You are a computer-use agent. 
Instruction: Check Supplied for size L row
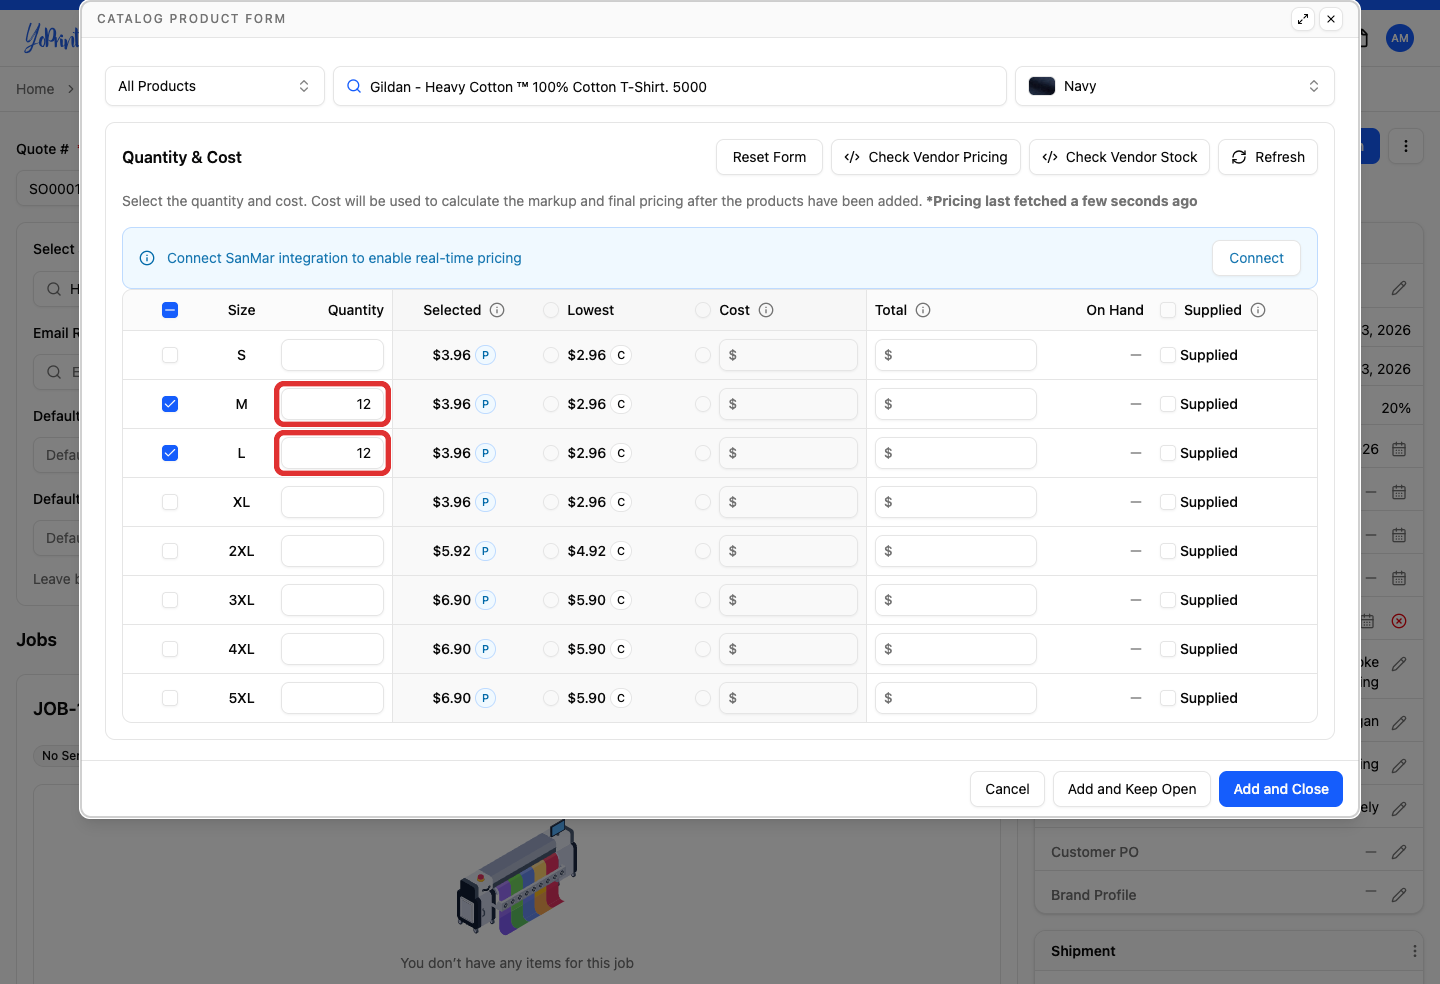1168,453
